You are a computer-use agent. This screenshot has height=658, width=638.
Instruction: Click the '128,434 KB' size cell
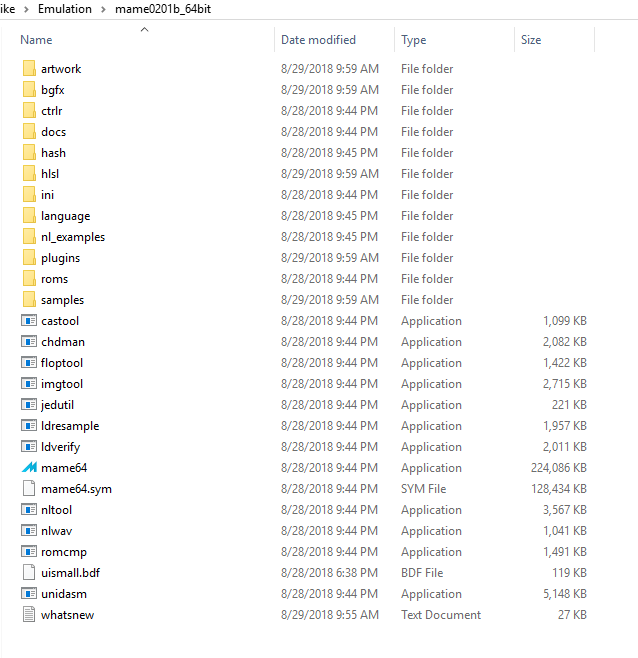(x=559, y=488)
